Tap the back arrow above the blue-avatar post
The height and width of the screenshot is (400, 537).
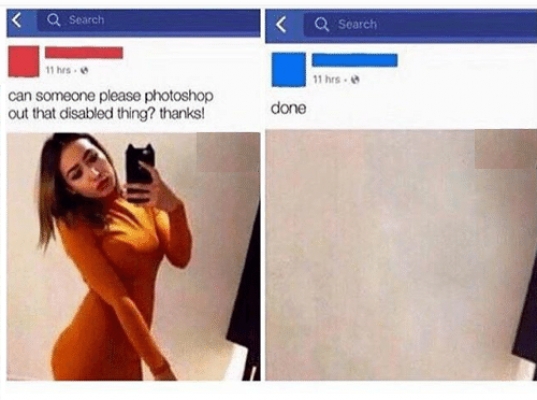281,24
